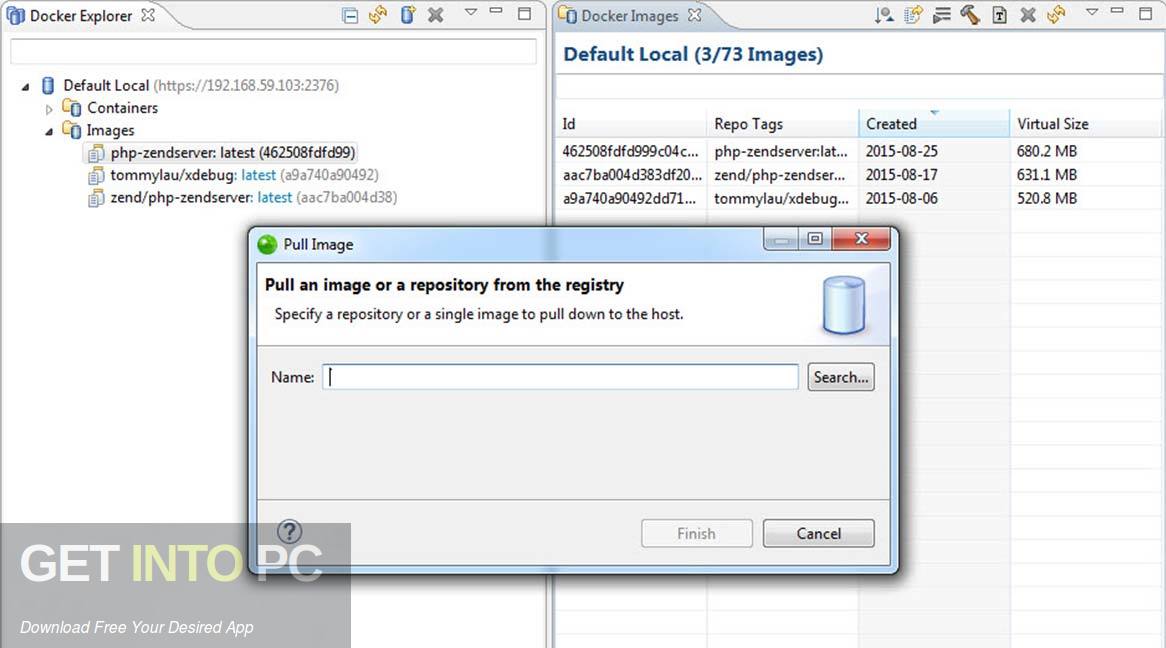Click 680.2 MB size cell
This screenshot has height=648, width=1166.
coord(1046,151)
